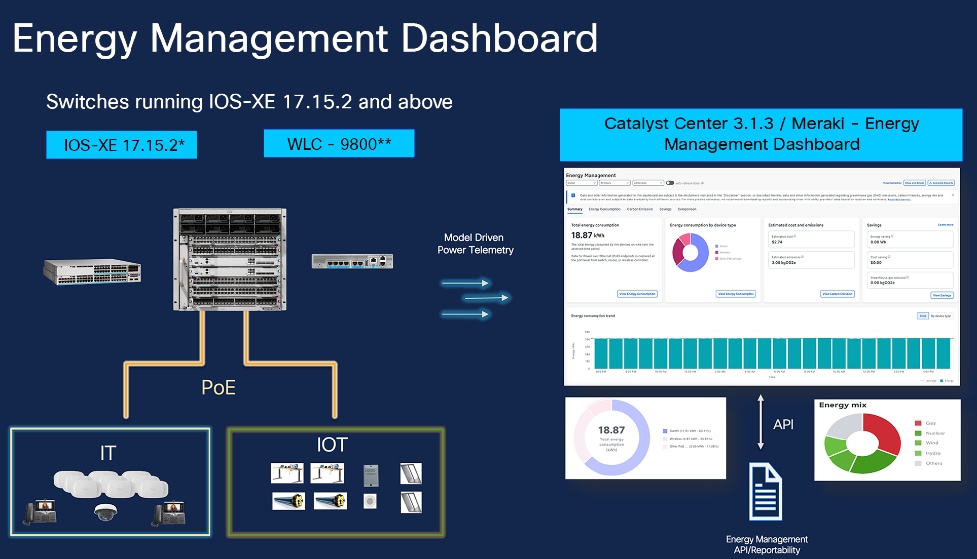Click the Generate Reports button in dashboard header

click(941, 183)
